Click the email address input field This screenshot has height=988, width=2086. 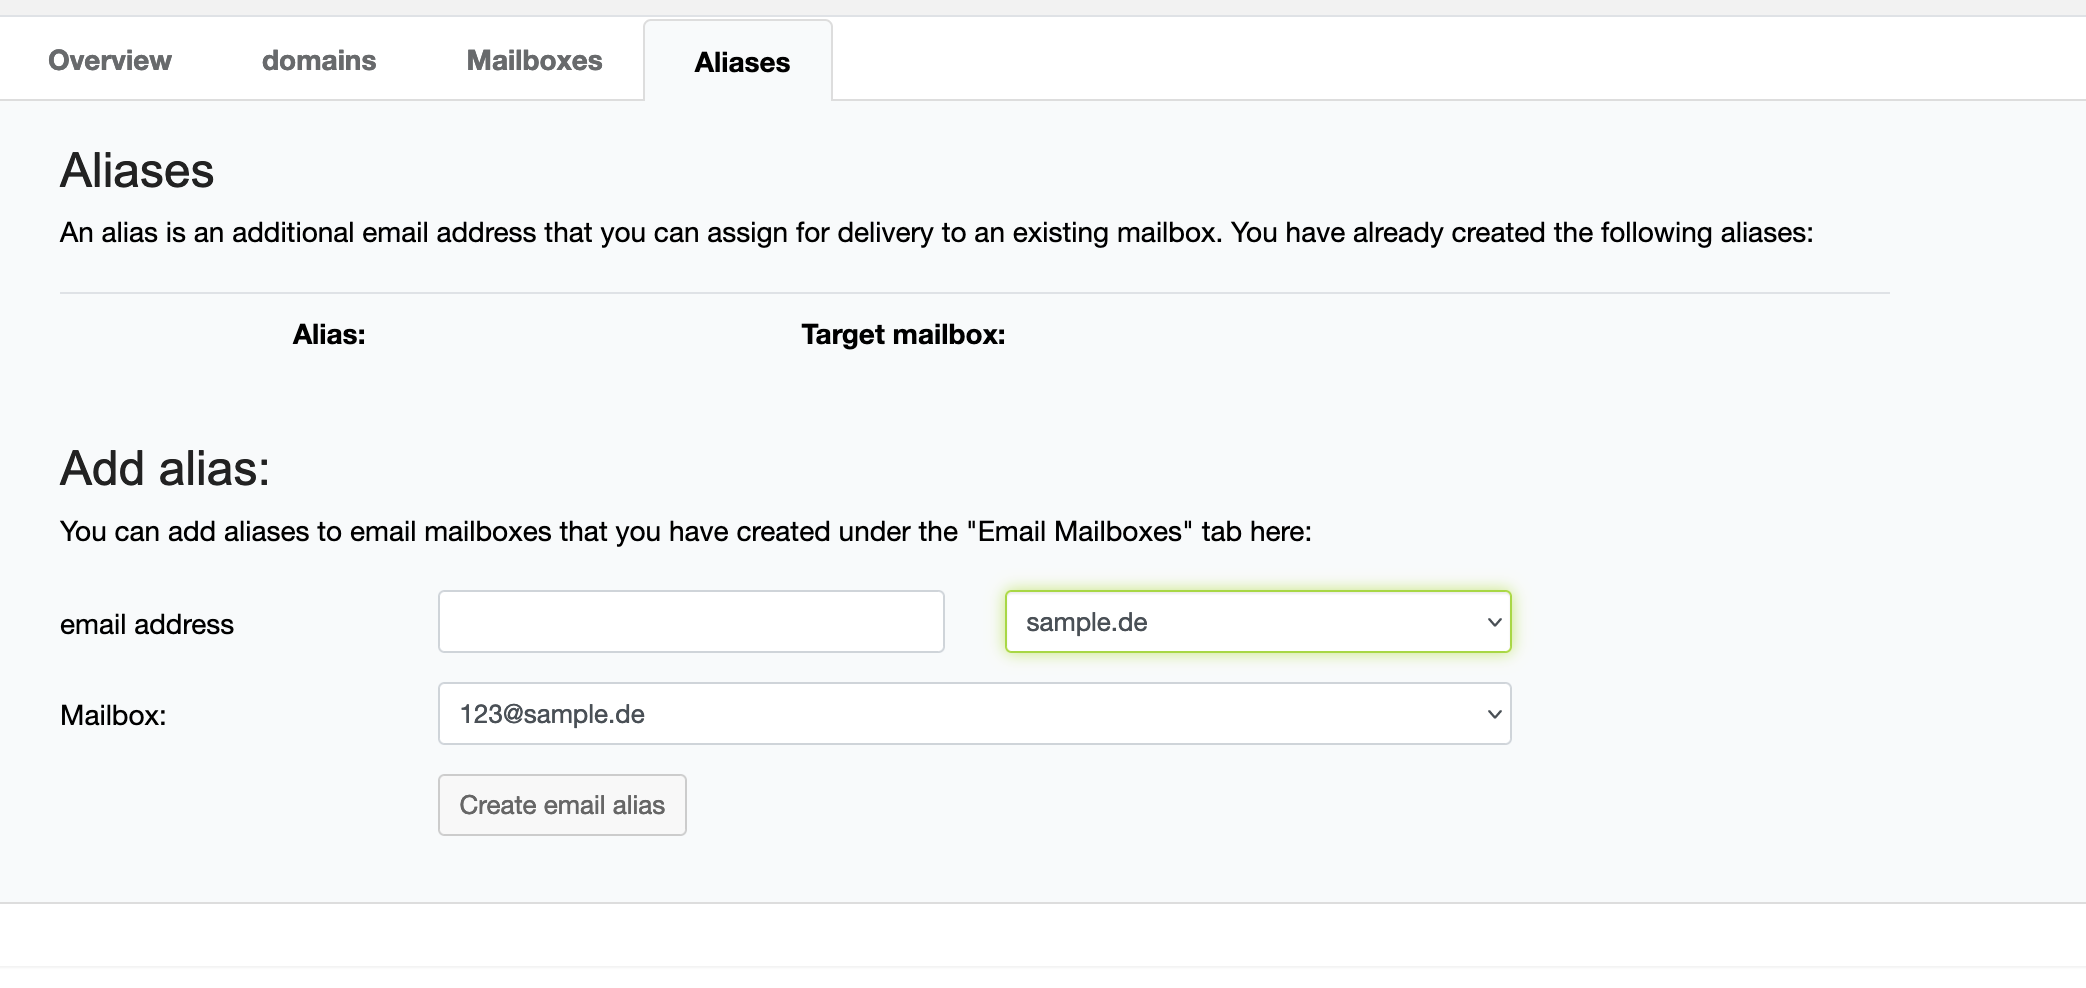point(691,622)
